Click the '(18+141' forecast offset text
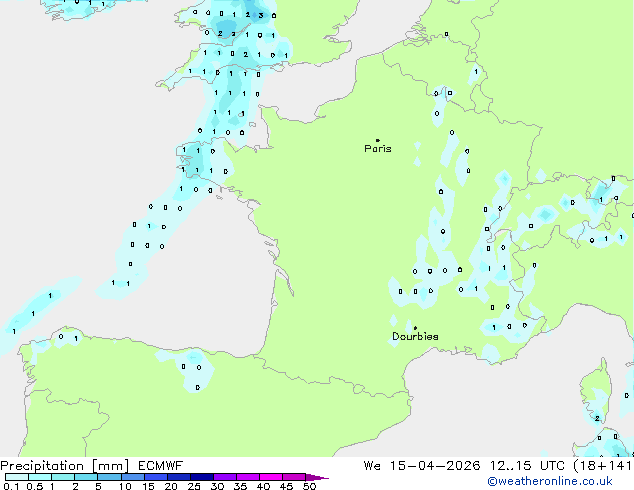 pos(602,466)
